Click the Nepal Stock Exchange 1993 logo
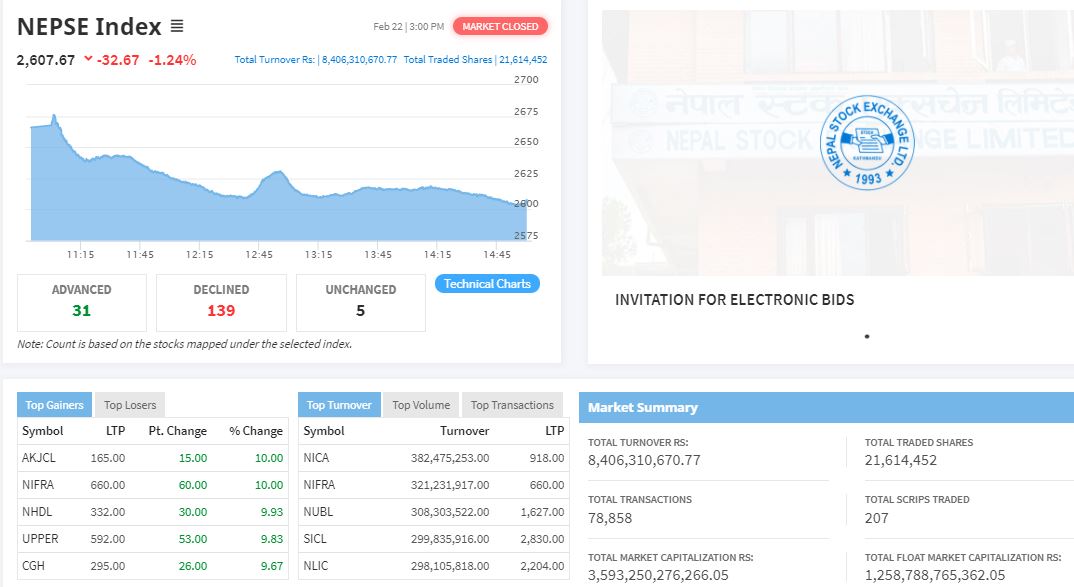Image resolution: width=1074 pixels, height=587 pixels. (x=866, y=142)
